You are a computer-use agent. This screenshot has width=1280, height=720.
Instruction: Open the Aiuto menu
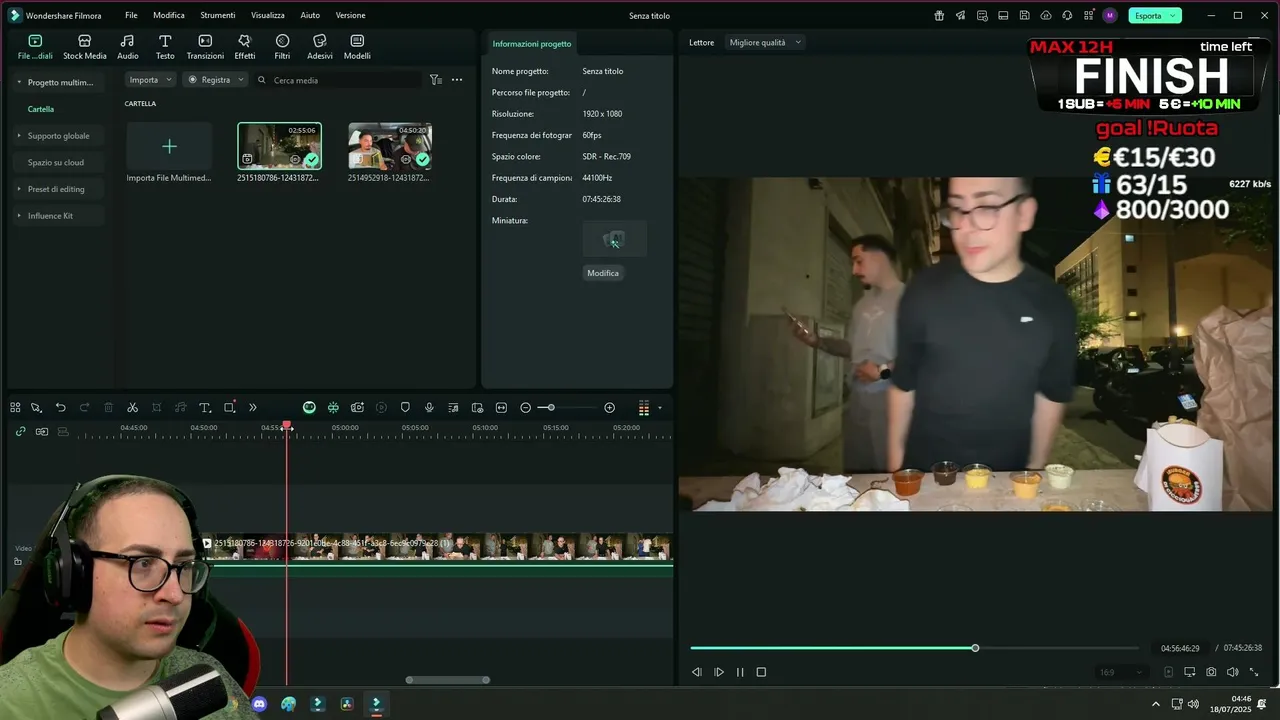point(310,15)
